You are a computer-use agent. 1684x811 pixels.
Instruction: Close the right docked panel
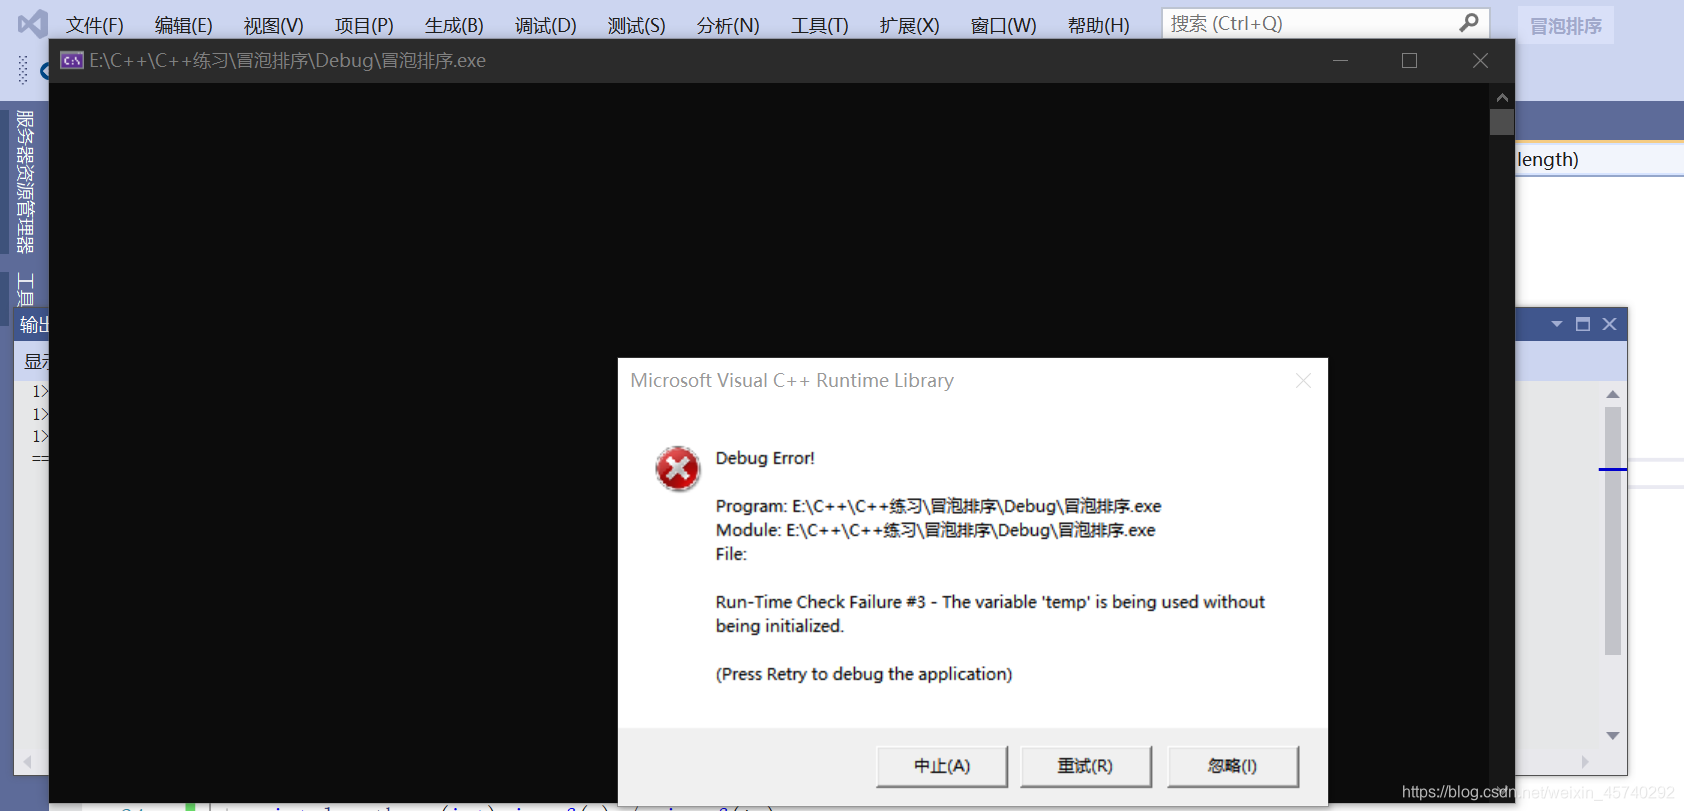(1609, 324)
